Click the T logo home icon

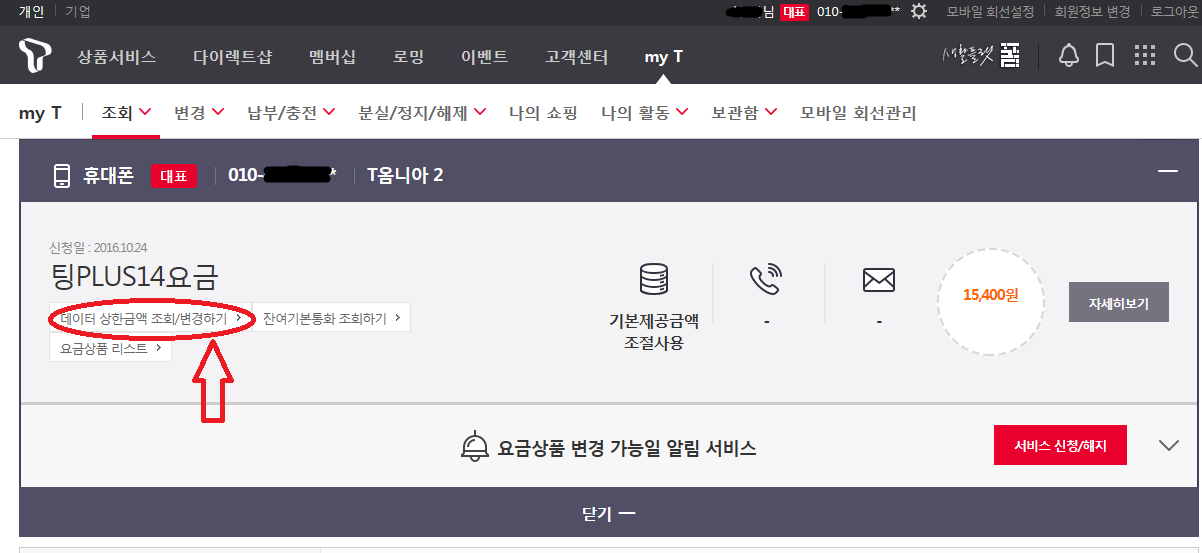click(x=35, y=56)
